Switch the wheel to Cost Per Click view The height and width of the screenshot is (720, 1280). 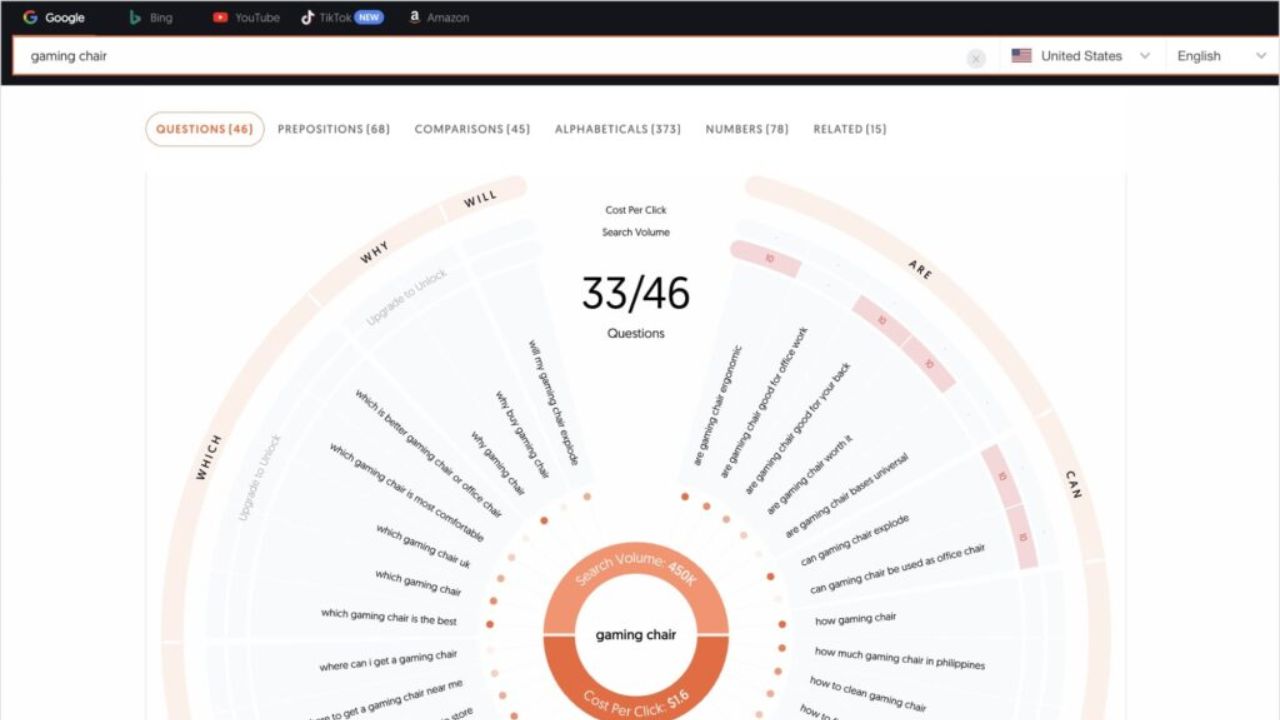(x=636, y=210)
